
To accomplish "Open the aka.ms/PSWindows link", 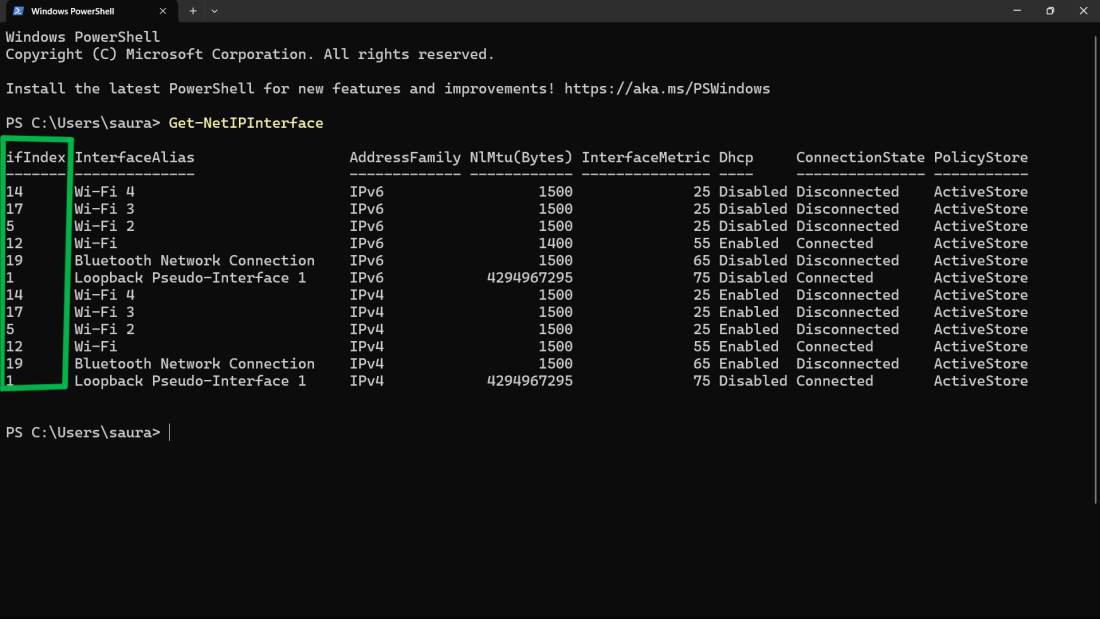I will click(667, 89).
